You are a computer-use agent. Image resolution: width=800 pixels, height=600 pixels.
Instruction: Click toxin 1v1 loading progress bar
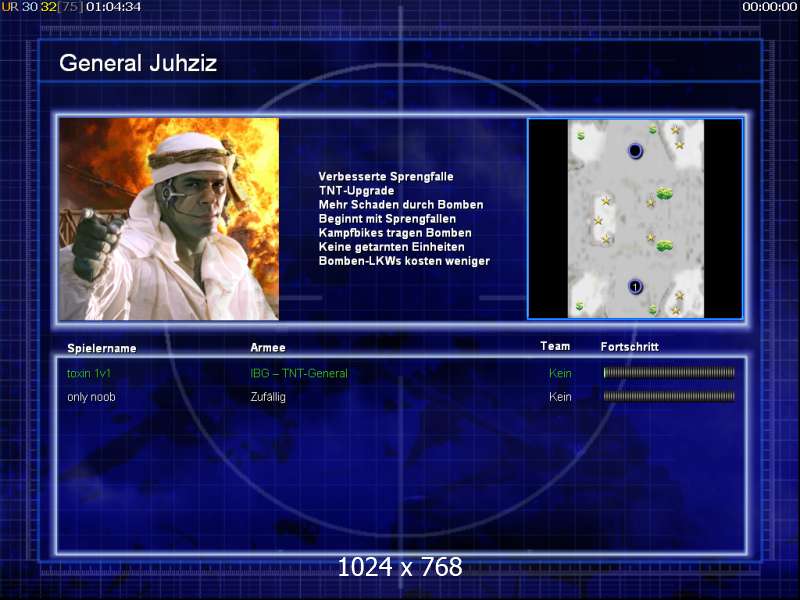pos(669,373)
